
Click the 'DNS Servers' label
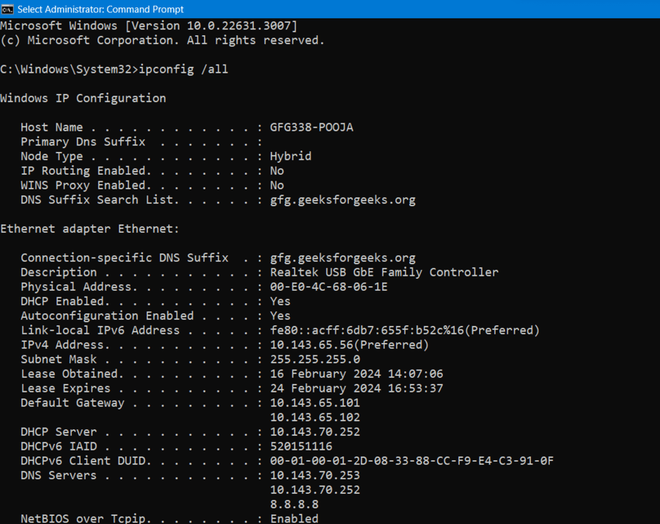point(59,476)
